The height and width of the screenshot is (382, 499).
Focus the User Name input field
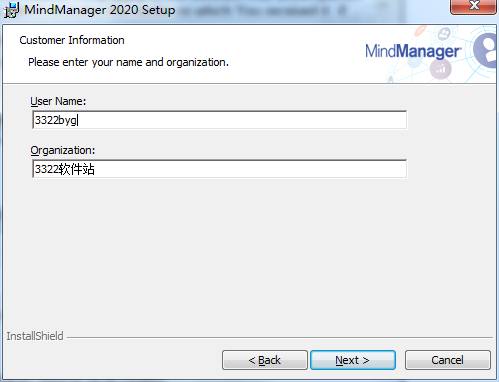coord(220,120)
